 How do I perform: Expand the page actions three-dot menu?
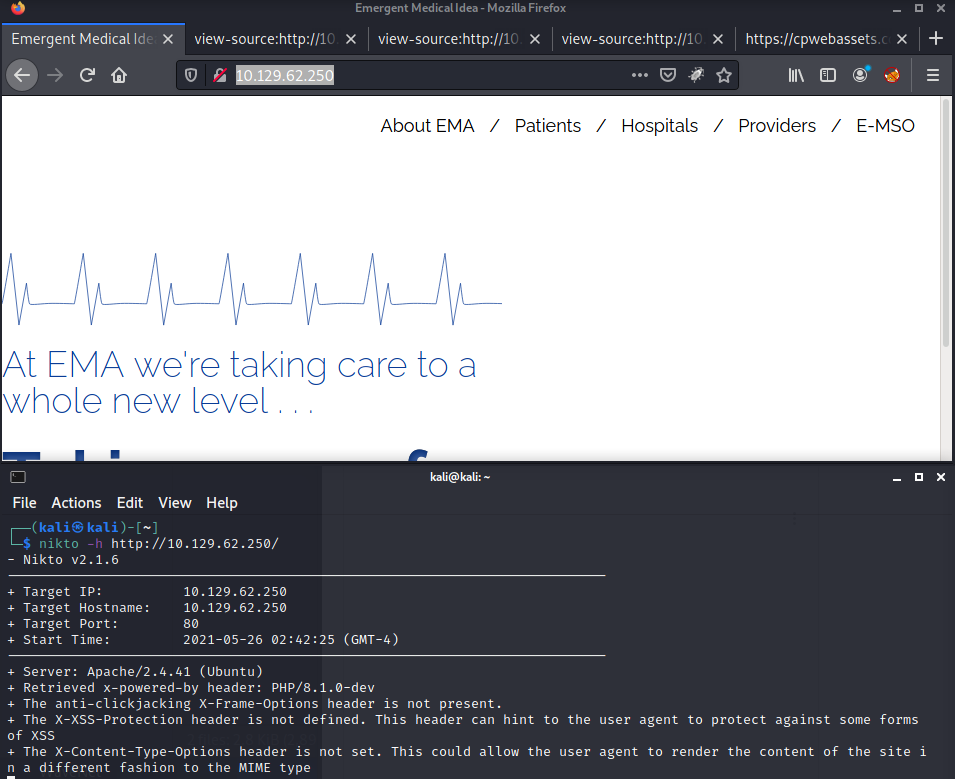coord(640,75)
